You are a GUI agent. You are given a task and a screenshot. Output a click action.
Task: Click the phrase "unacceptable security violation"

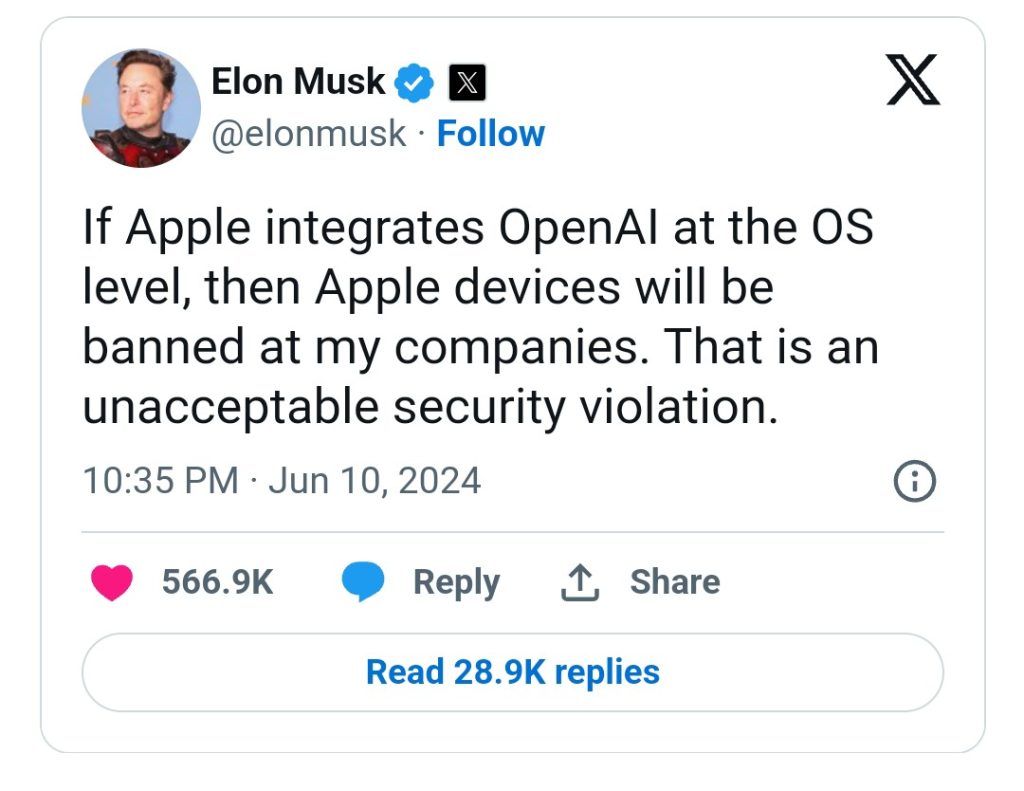(430, 407)
